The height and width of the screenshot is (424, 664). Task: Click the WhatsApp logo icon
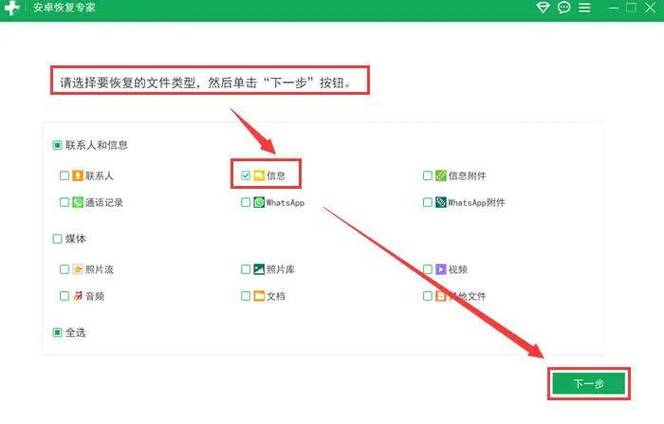coord(259,202)
